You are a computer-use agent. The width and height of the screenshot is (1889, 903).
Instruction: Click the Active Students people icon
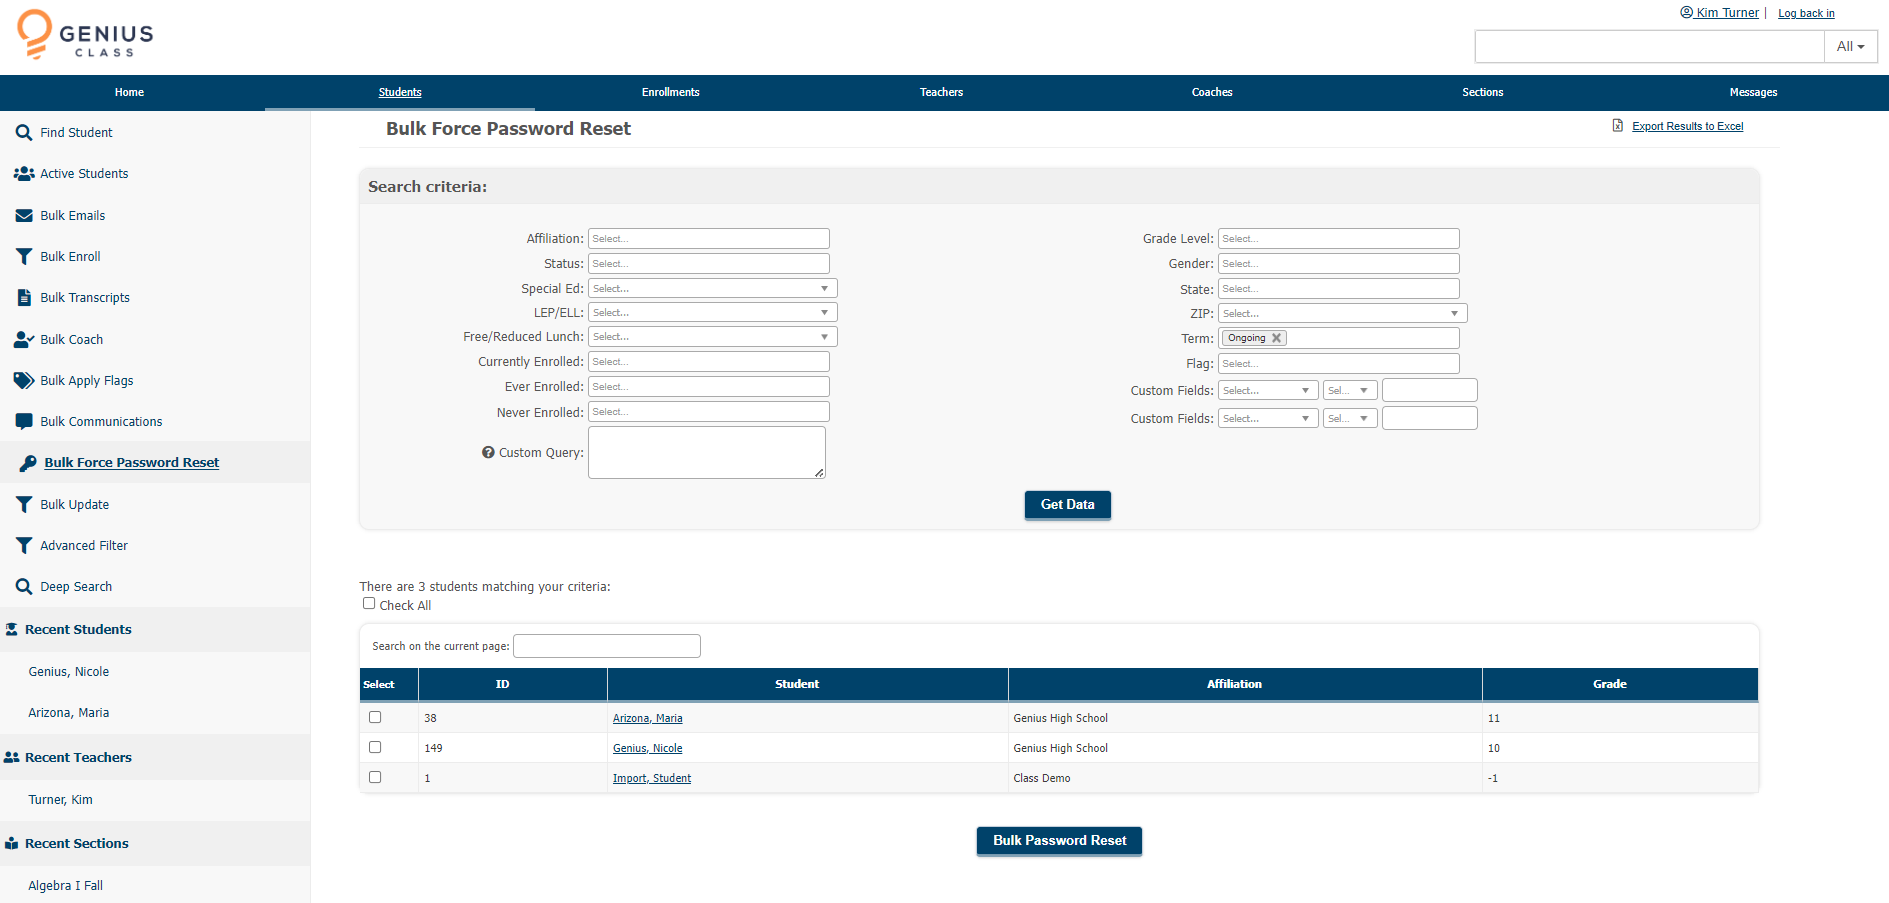pyautogui.click(x=23, y=173)
